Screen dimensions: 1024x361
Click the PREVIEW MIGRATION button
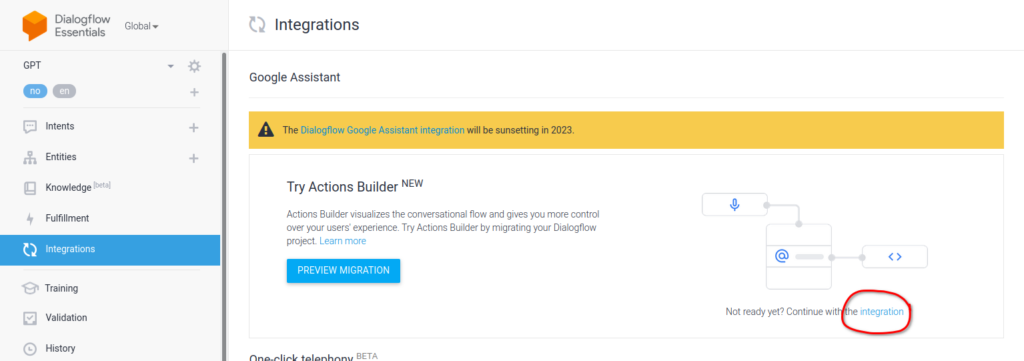344,270
